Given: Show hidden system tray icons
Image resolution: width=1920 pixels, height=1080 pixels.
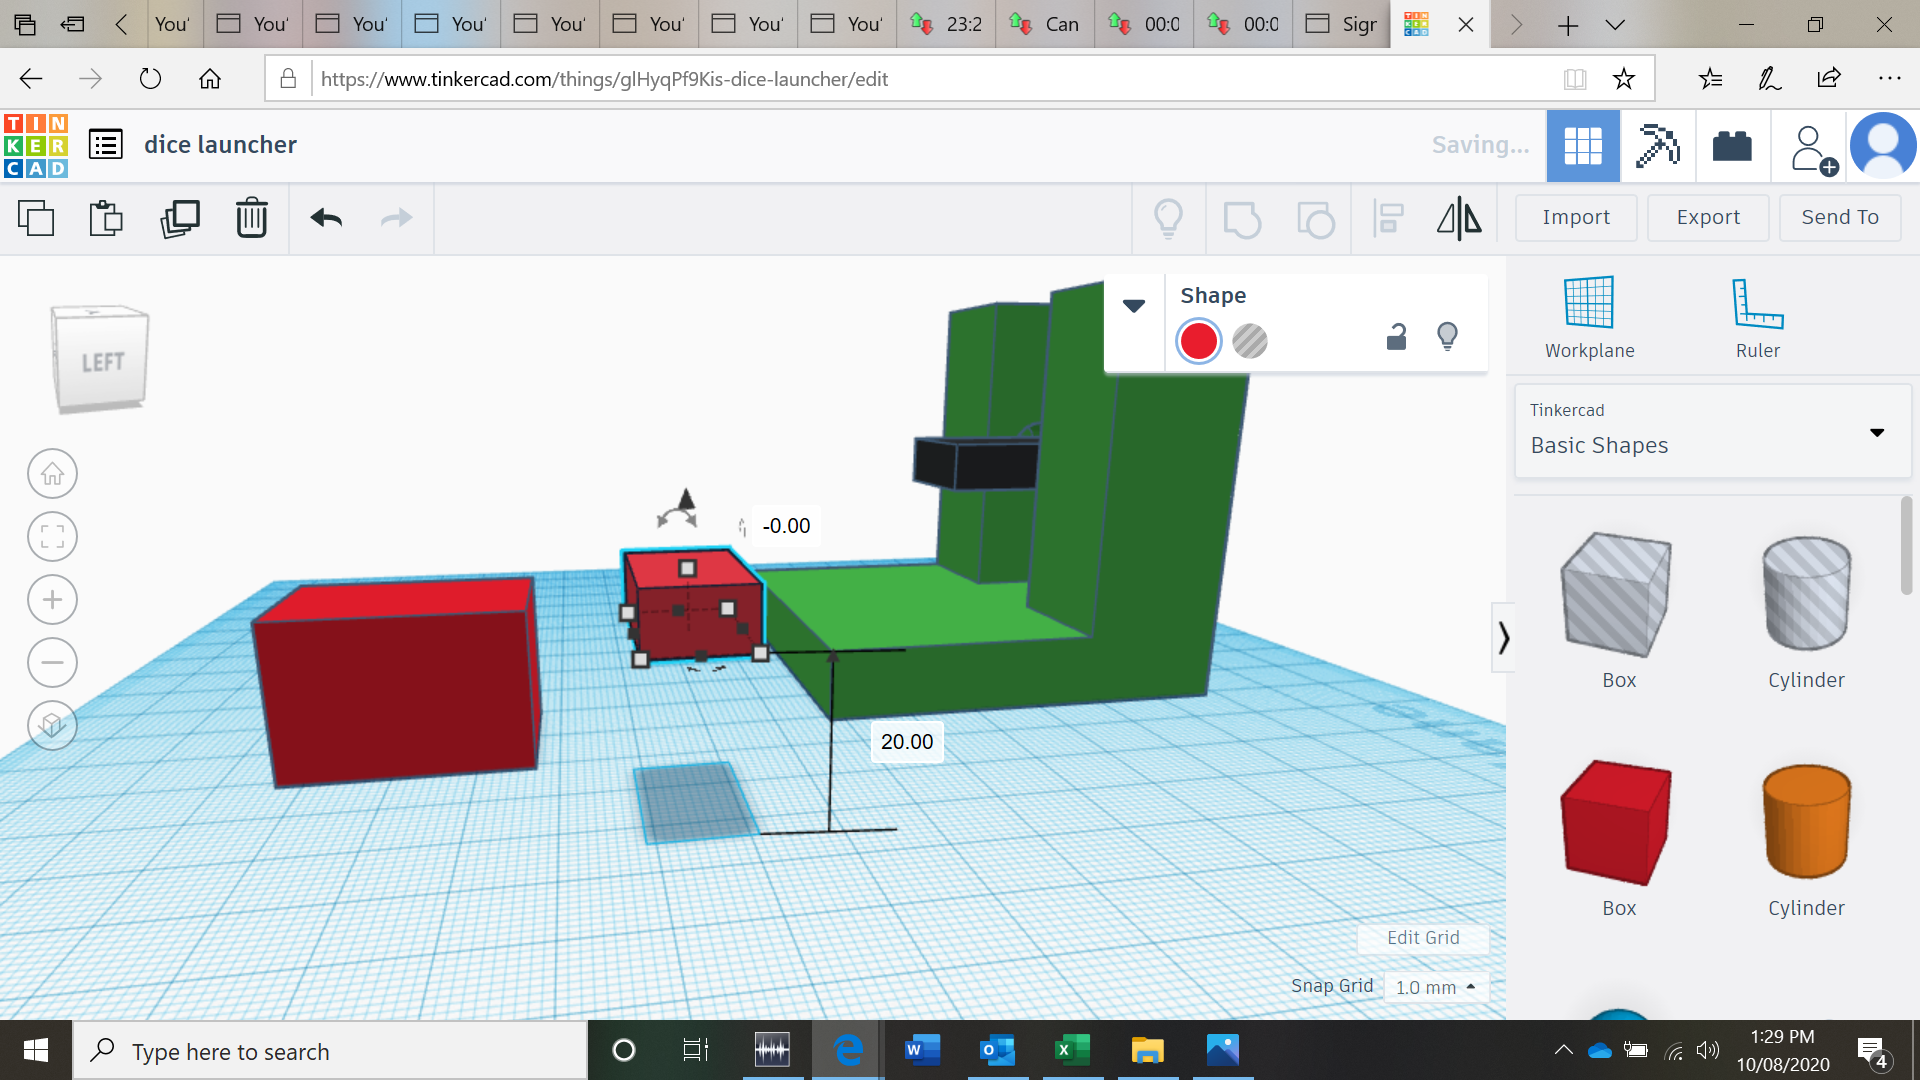Looking at the screenshot, I should tap(1563, 1050).
